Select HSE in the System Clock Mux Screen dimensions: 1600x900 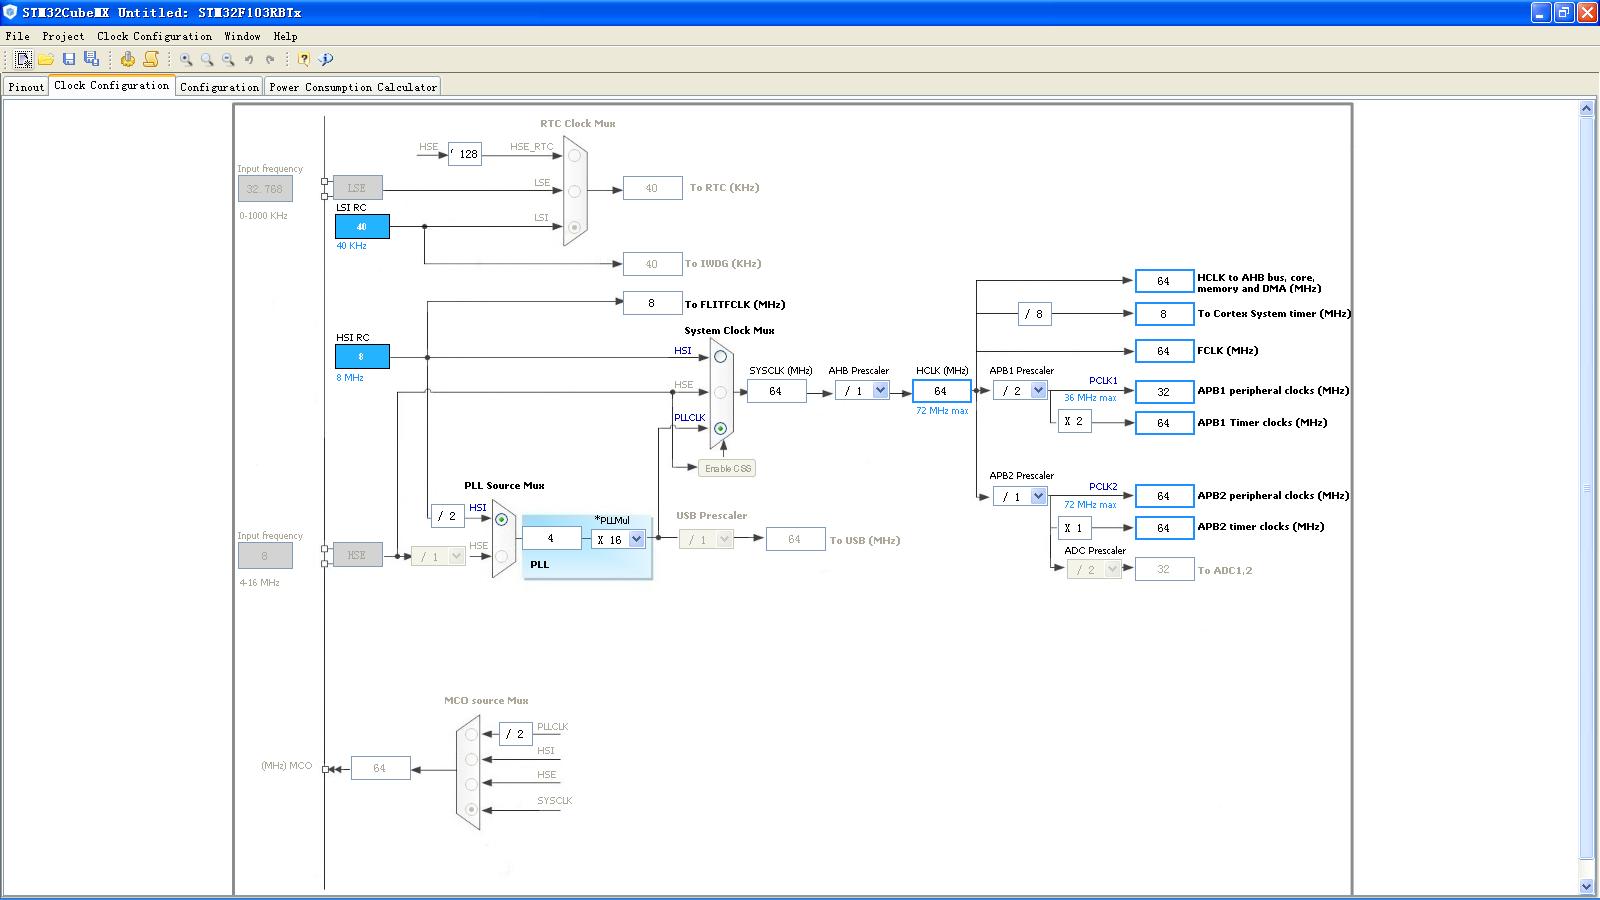tap(720, 392)
